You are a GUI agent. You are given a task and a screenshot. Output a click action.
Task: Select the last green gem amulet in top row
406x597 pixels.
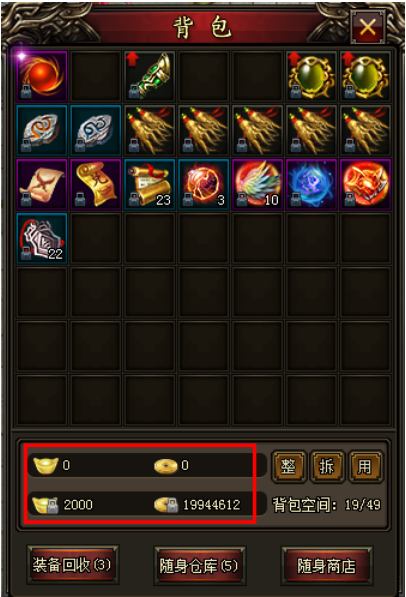(365, 77)
